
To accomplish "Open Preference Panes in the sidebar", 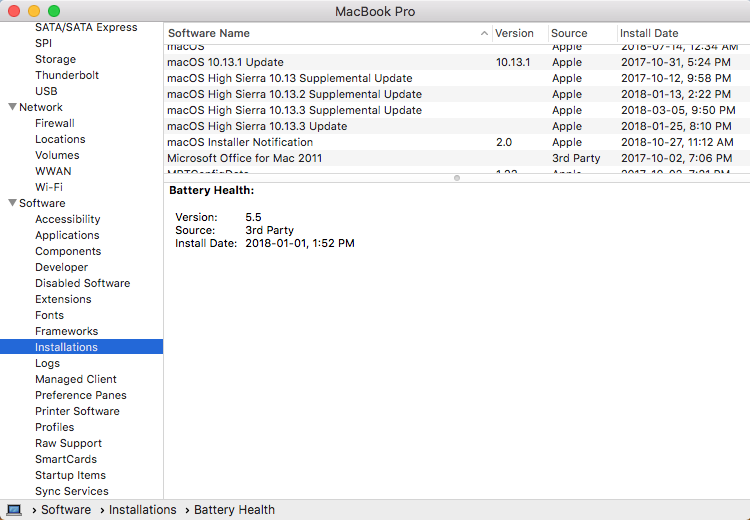I will pyautogui.click(x=81, y=395).
